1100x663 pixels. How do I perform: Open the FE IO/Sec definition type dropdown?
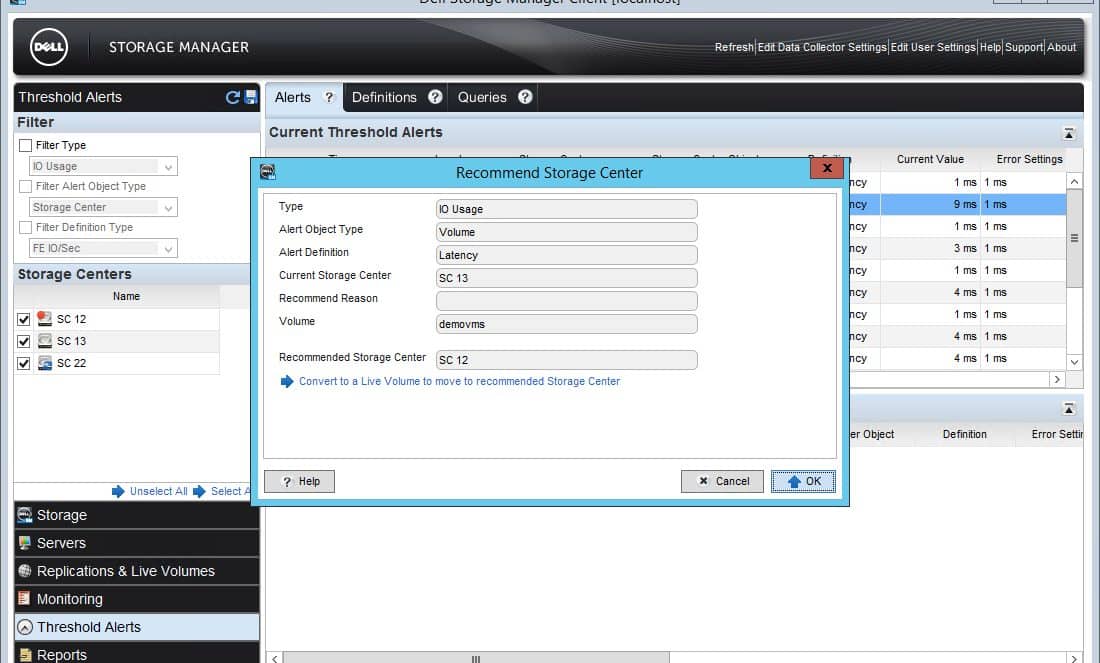103,248
